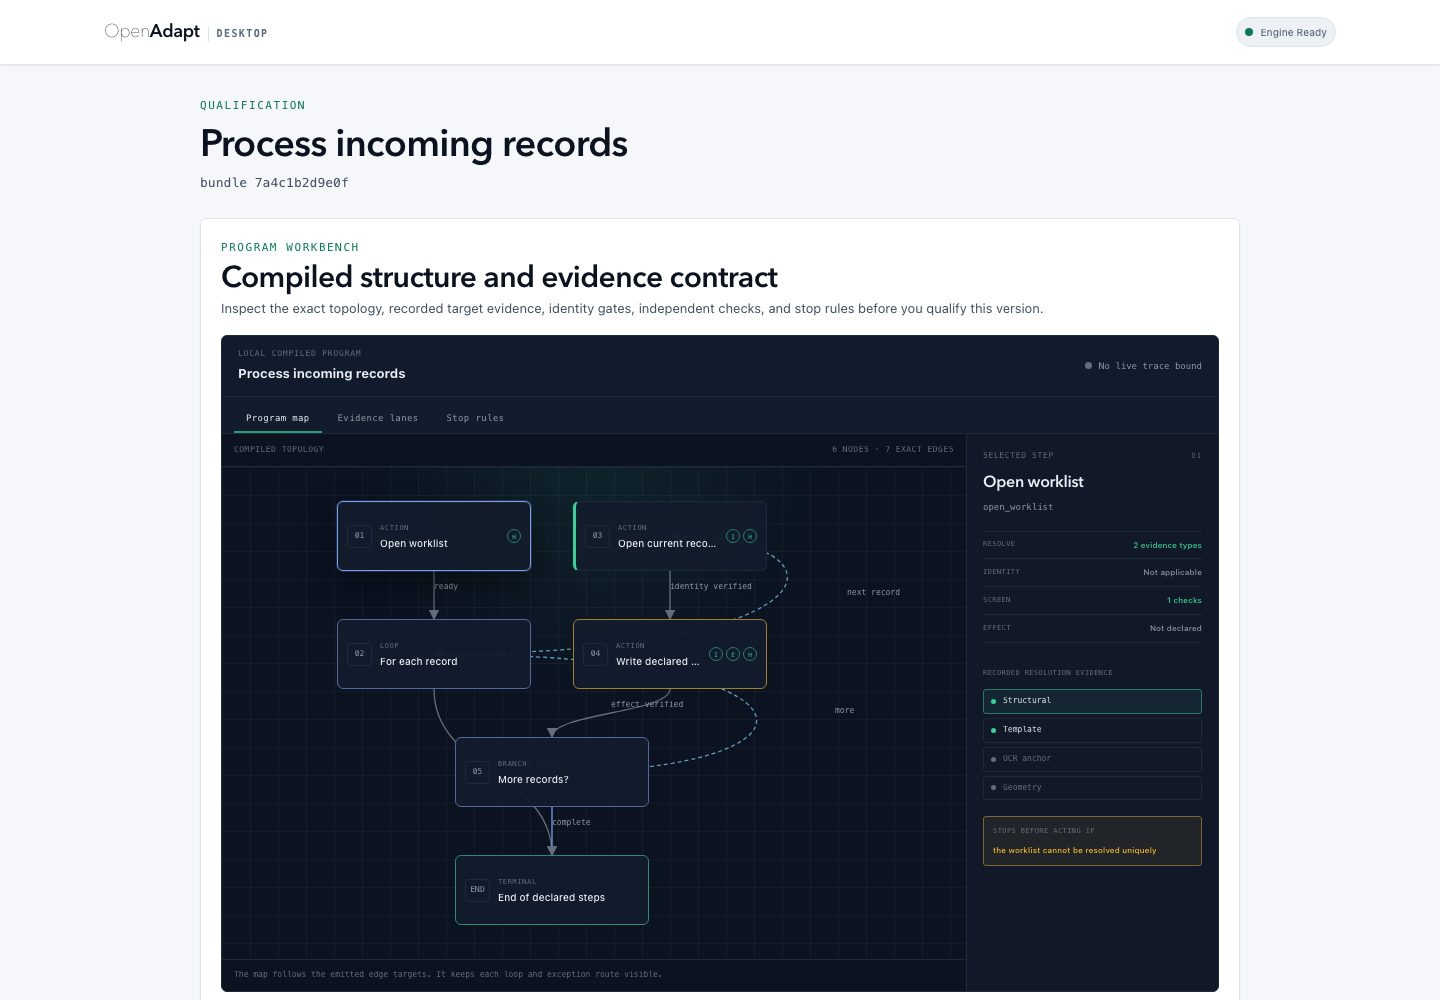Click 'No live trace bound' status
This screenshot has height=1000, width=1440.
click(1143, 366)
